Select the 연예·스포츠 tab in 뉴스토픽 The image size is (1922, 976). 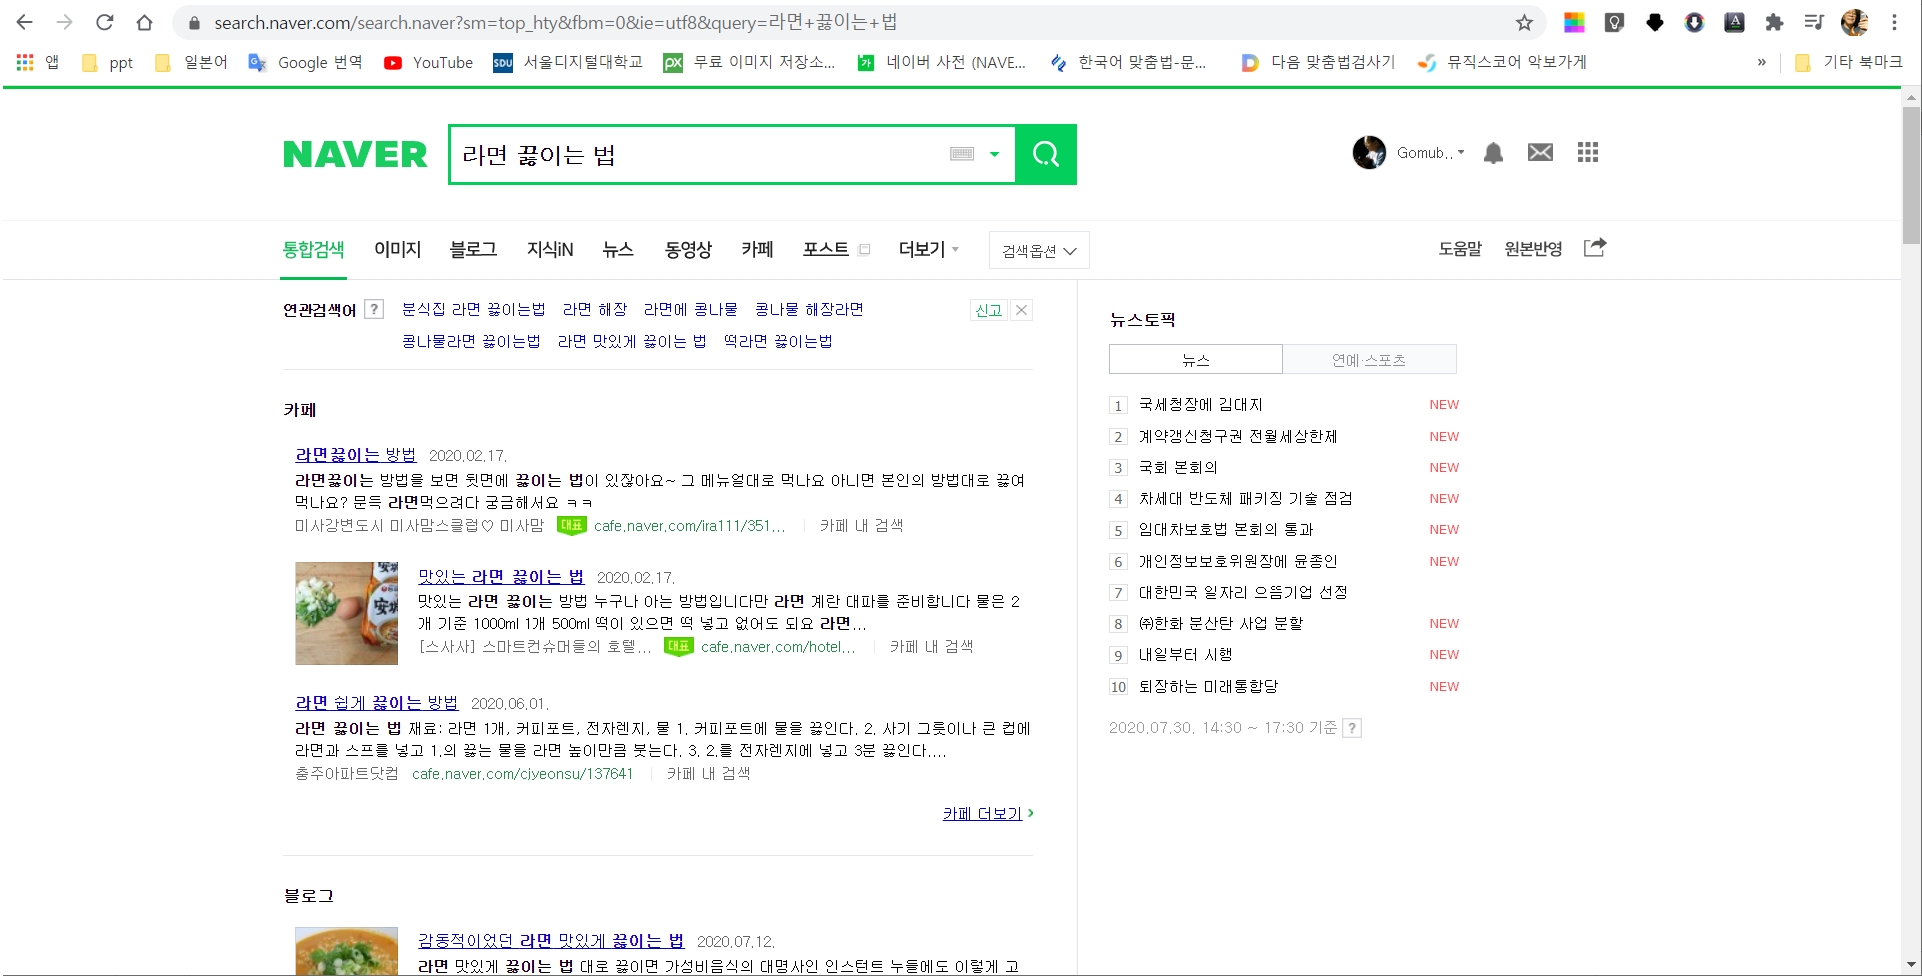click(x=1369, y=359)
